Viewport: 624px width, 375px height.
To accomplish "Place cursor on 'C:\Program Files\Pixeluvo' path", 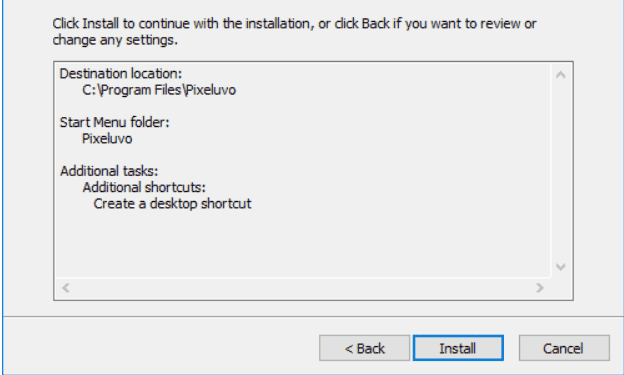I will [x=159, y=90].
